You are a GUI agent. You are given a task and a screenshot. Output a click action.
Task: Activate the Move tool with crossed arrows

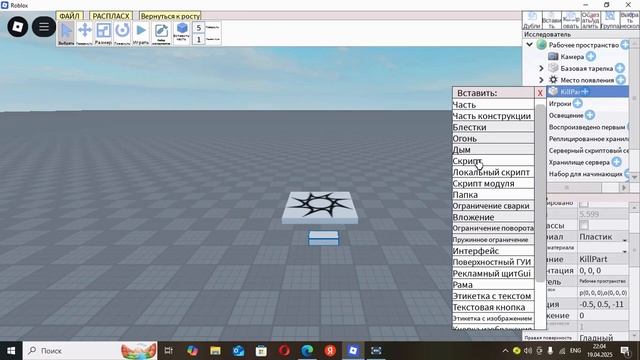coord(84,33)
